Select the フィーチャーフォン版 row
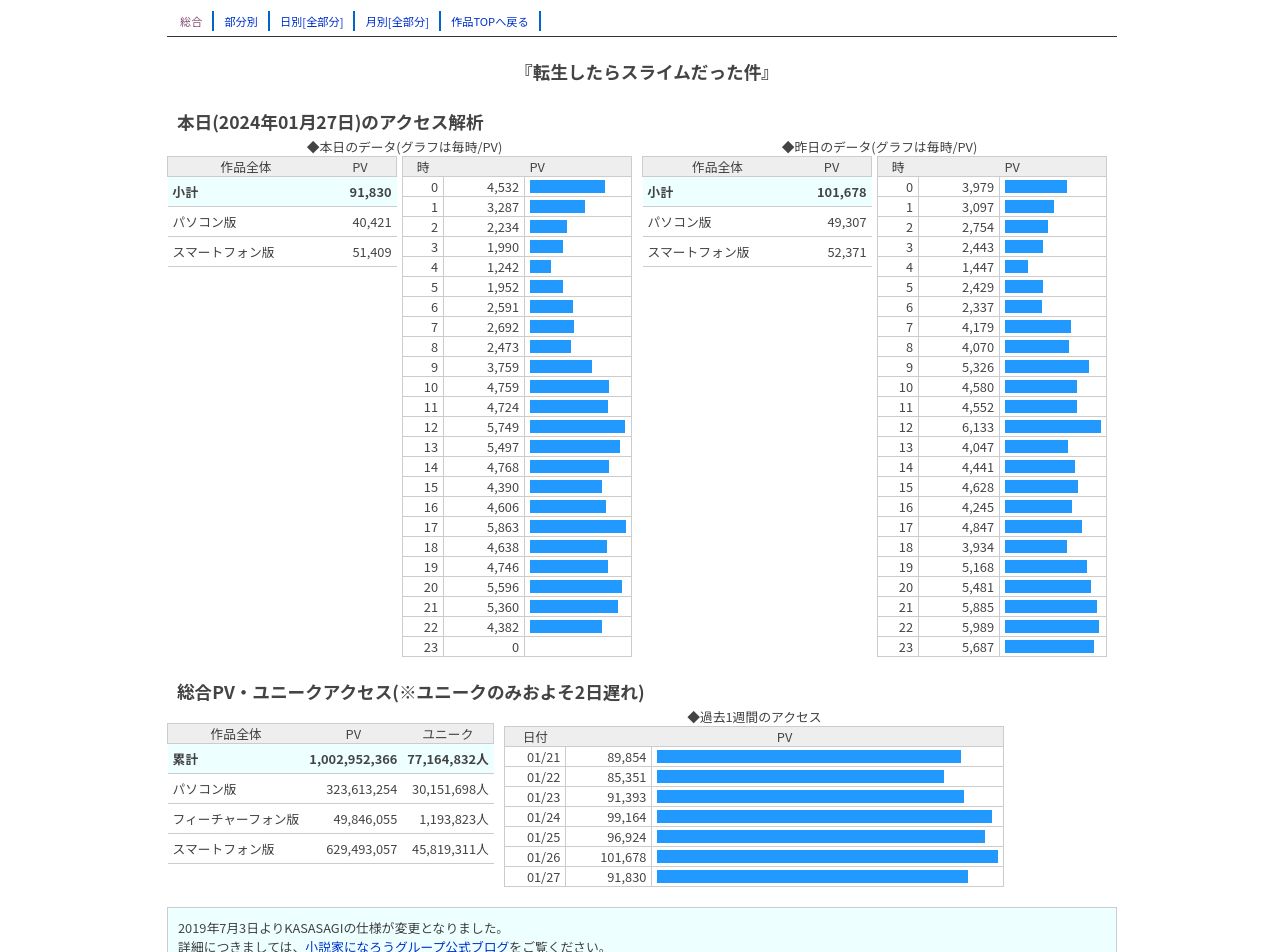 coord(330,819)
